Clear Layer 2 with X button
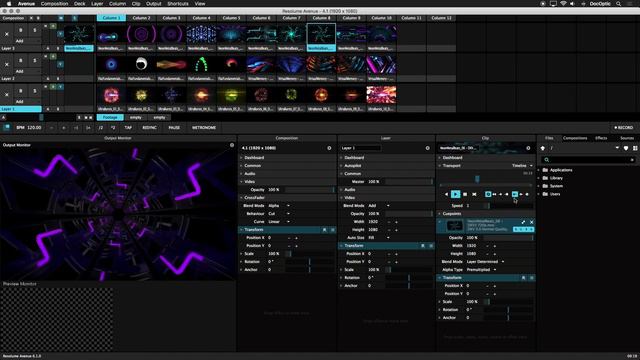 [7, 64]
